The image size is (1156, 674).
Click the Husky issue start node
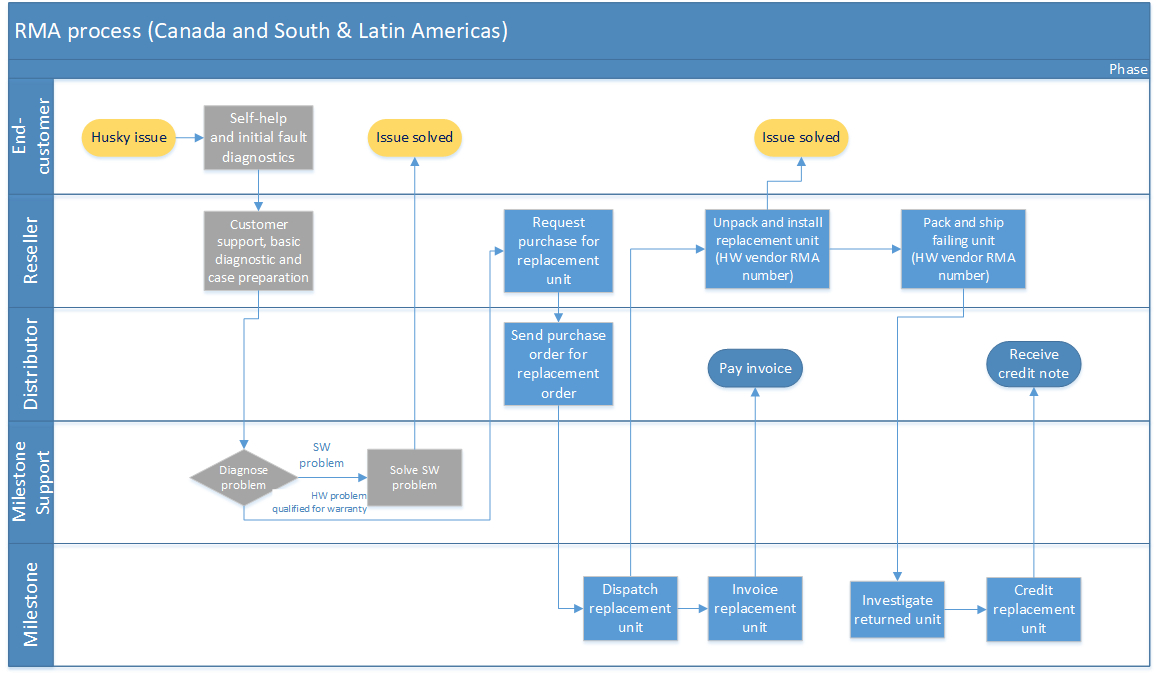(128, 138)
